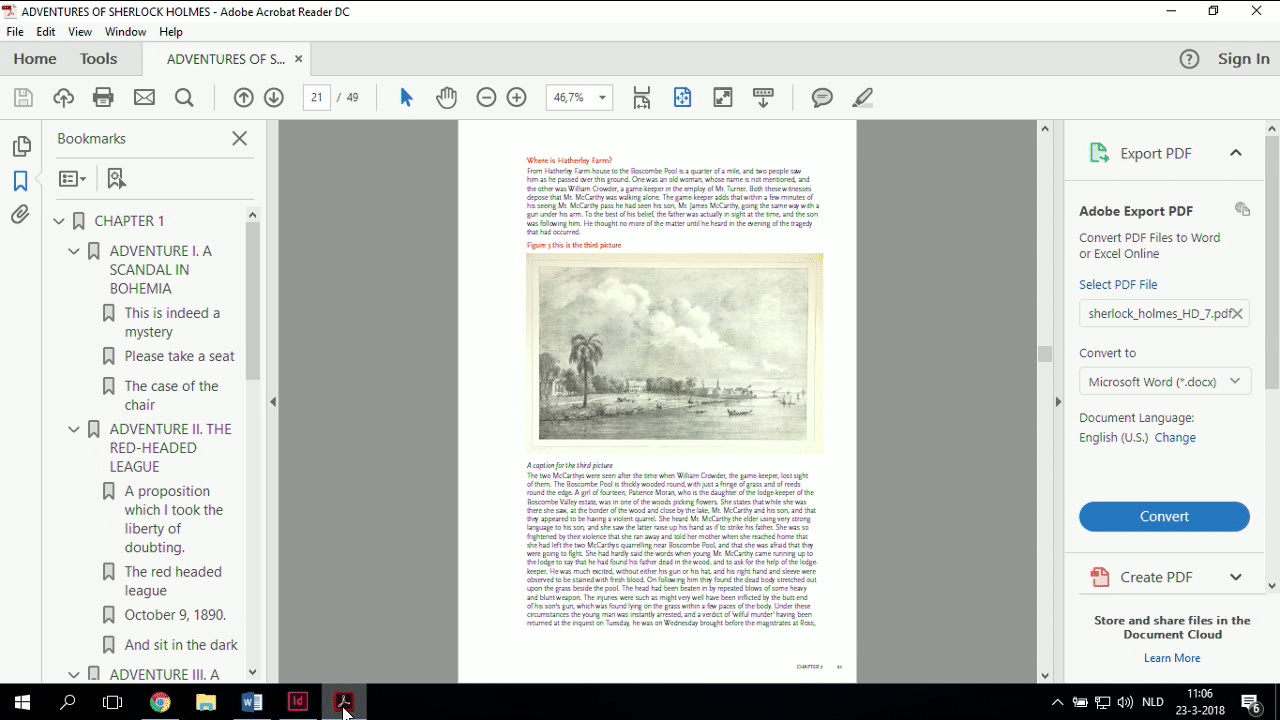Viewport: 1280px width, 720px height.
Task: Open the attachments paperclip panel
Action: tap(20, 214)
